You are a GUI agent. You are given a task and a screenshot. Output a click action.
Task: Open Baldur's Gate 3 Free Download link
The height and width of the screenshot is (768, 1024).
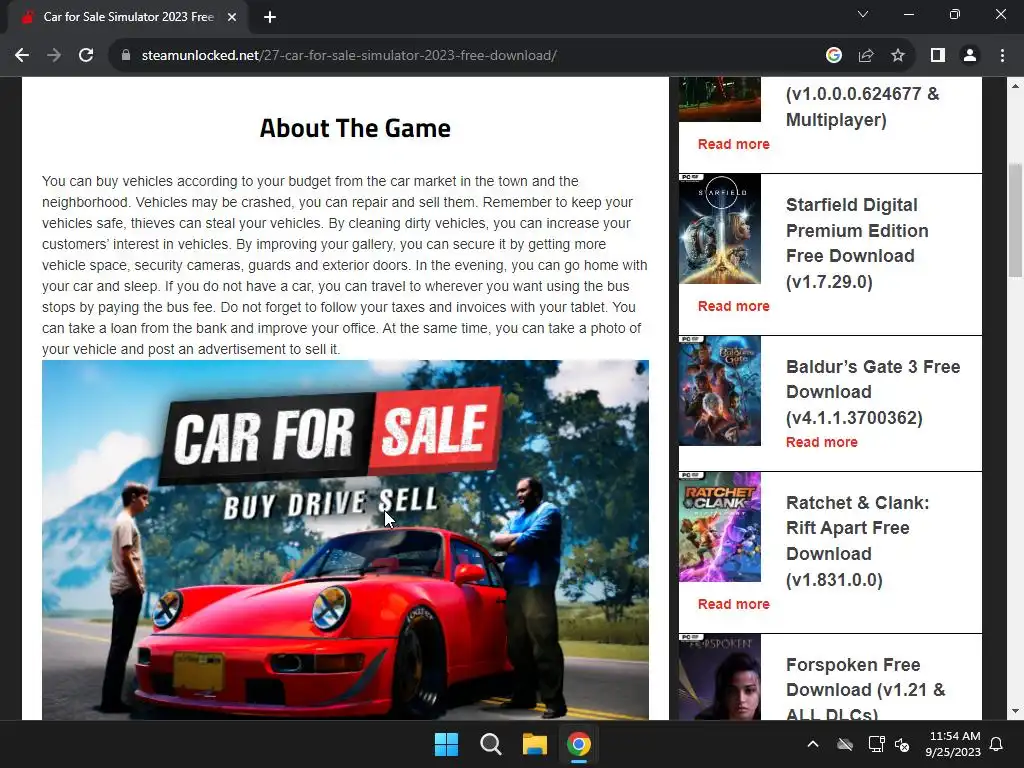click(x=872, y=392)
